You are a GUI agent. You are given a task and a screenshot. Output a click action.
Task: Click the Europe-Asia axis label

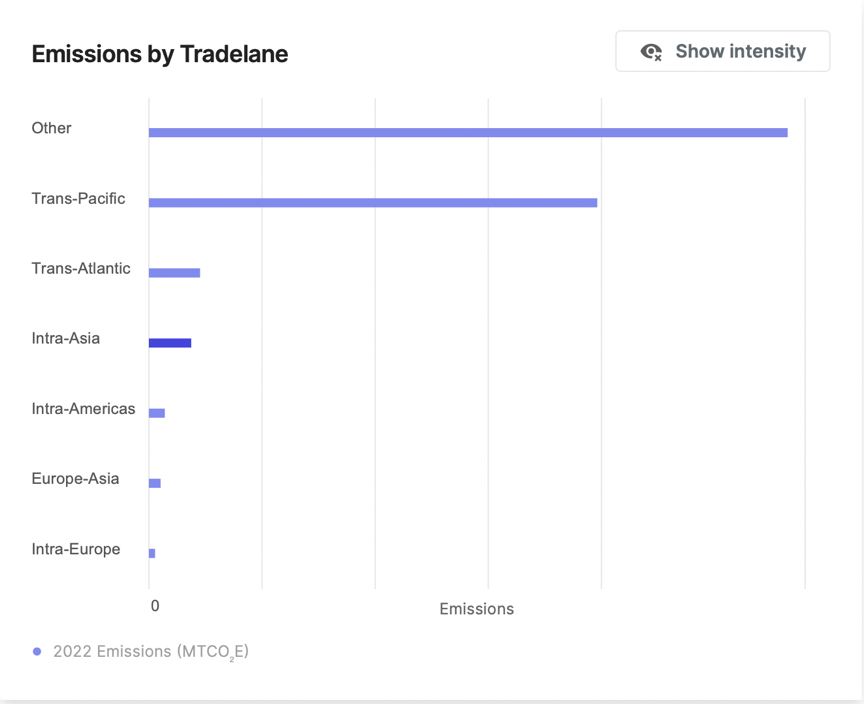point(75,479)
